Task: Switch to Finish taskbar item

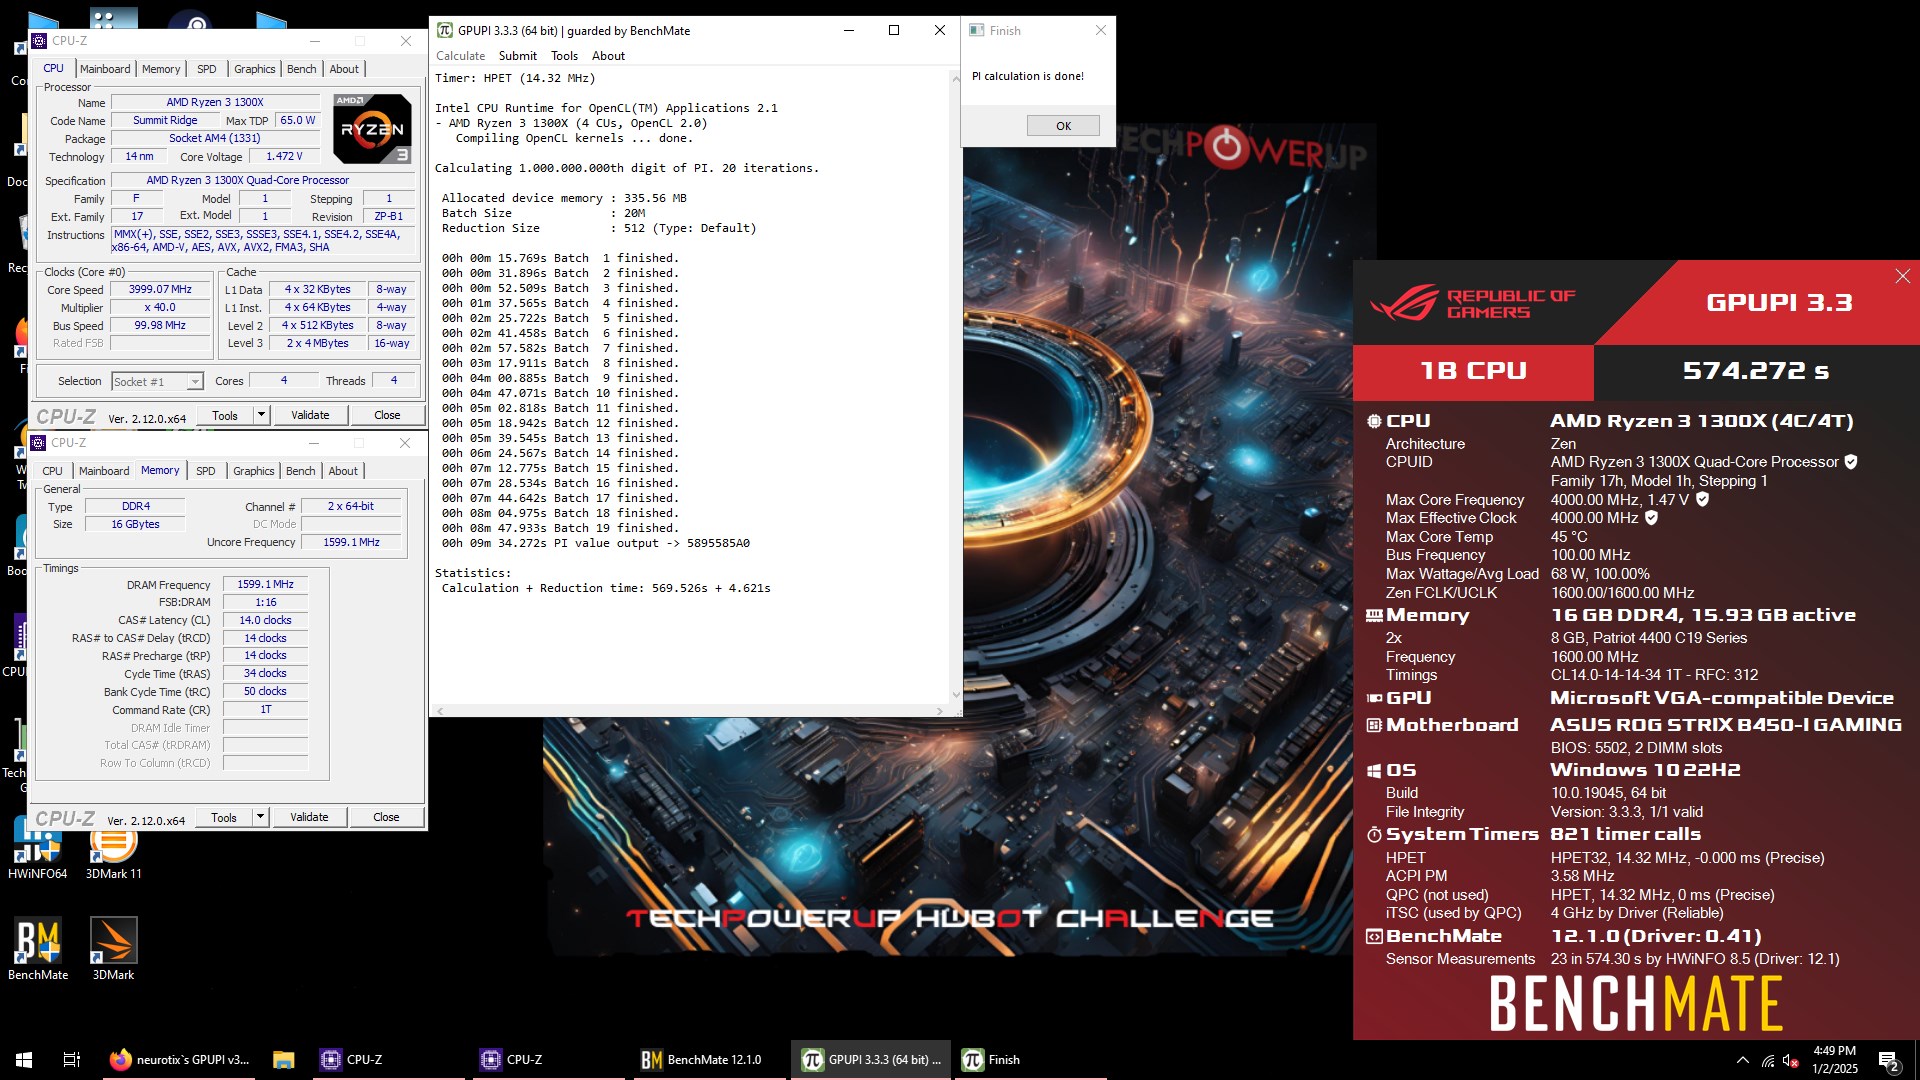Action: coord(1030,1060)
